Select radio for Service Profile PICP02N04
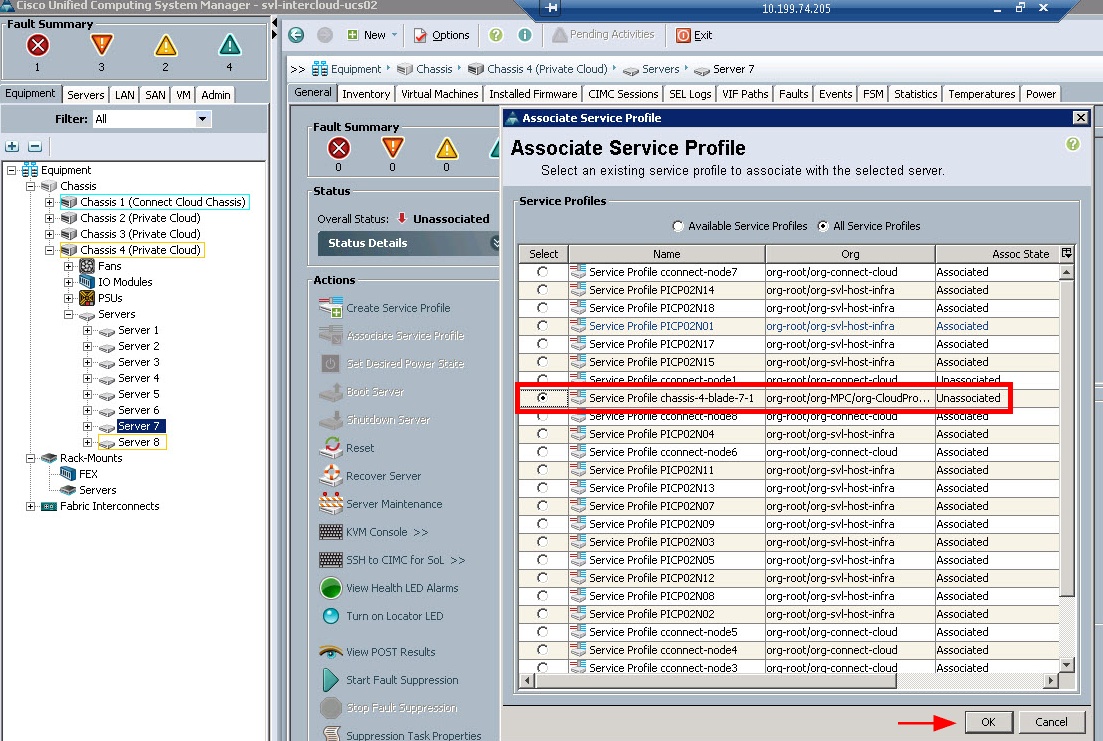The height and width of the screenshot is (741, 1103). point(542,433)
